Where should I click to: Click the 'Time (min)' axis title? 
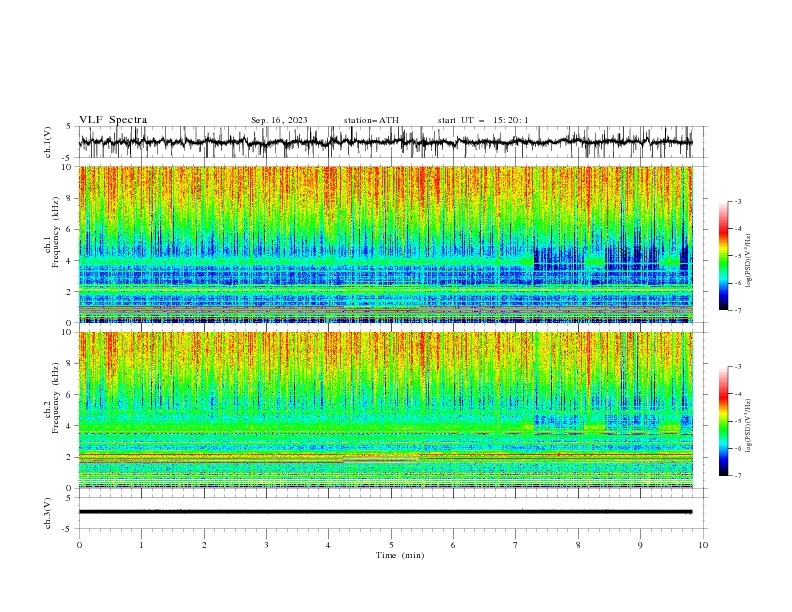400,555
